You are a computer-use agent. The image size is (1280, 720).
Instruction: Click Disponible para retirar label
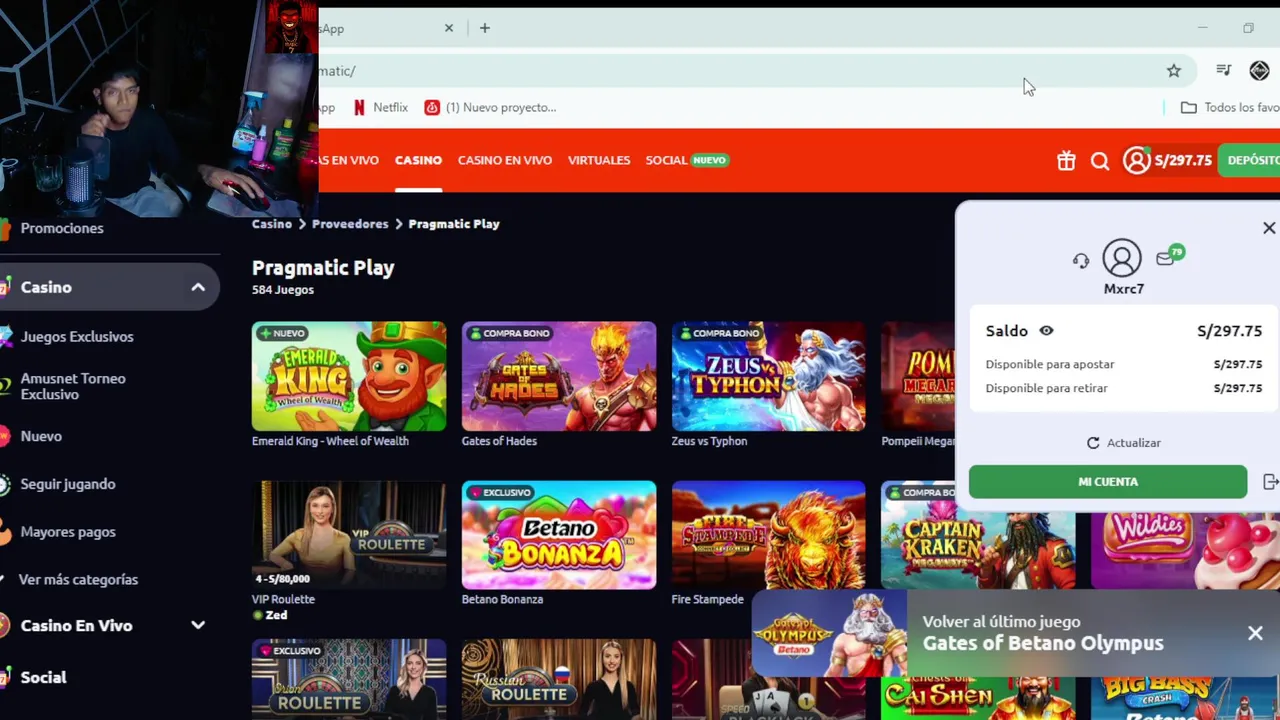(1046, 388)
